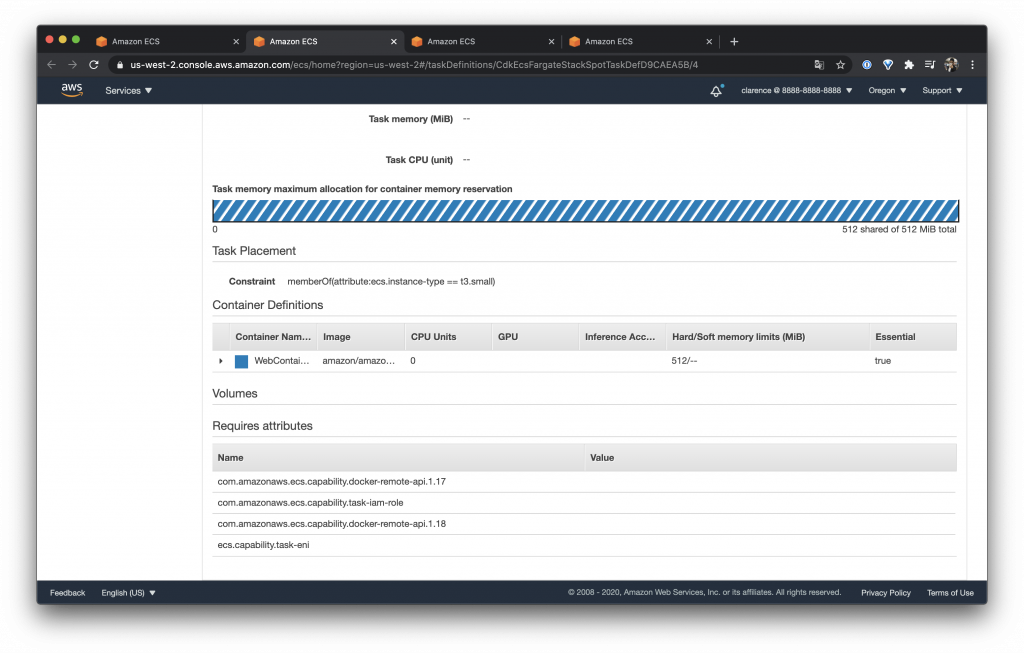Screen dimensions: 1024x653
Task: Click the docker-remote-api.1.18 attribute row
Action: click(584, 524)
